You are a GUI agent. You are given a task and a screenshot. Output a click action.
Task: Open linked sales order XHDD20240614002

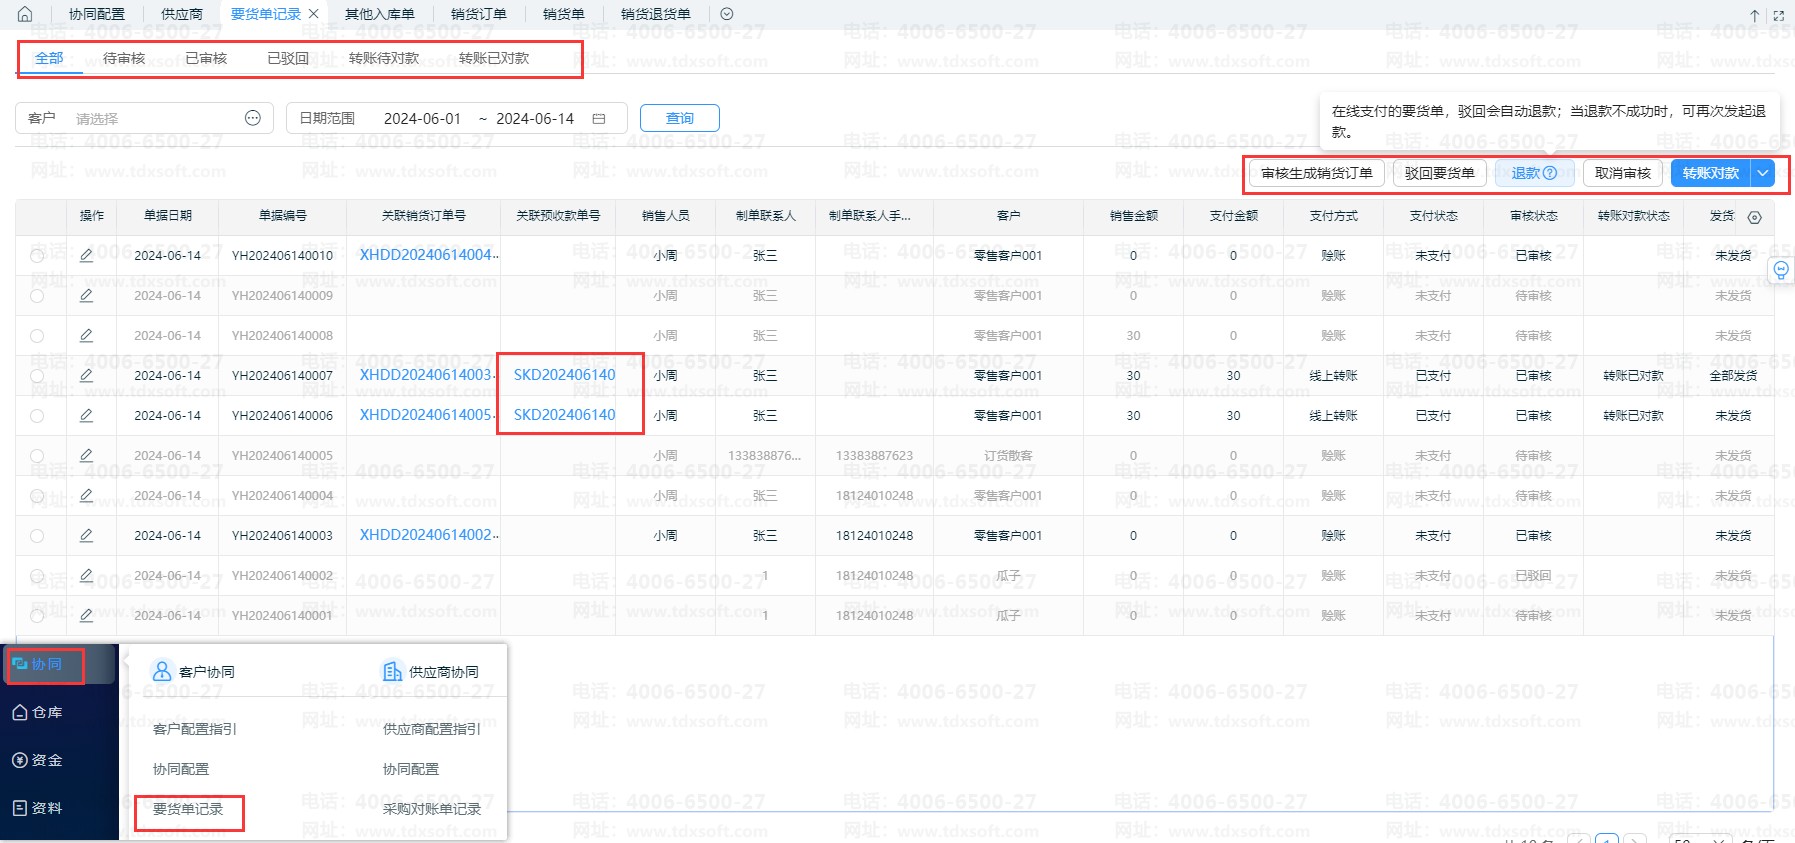click(427, 535)
